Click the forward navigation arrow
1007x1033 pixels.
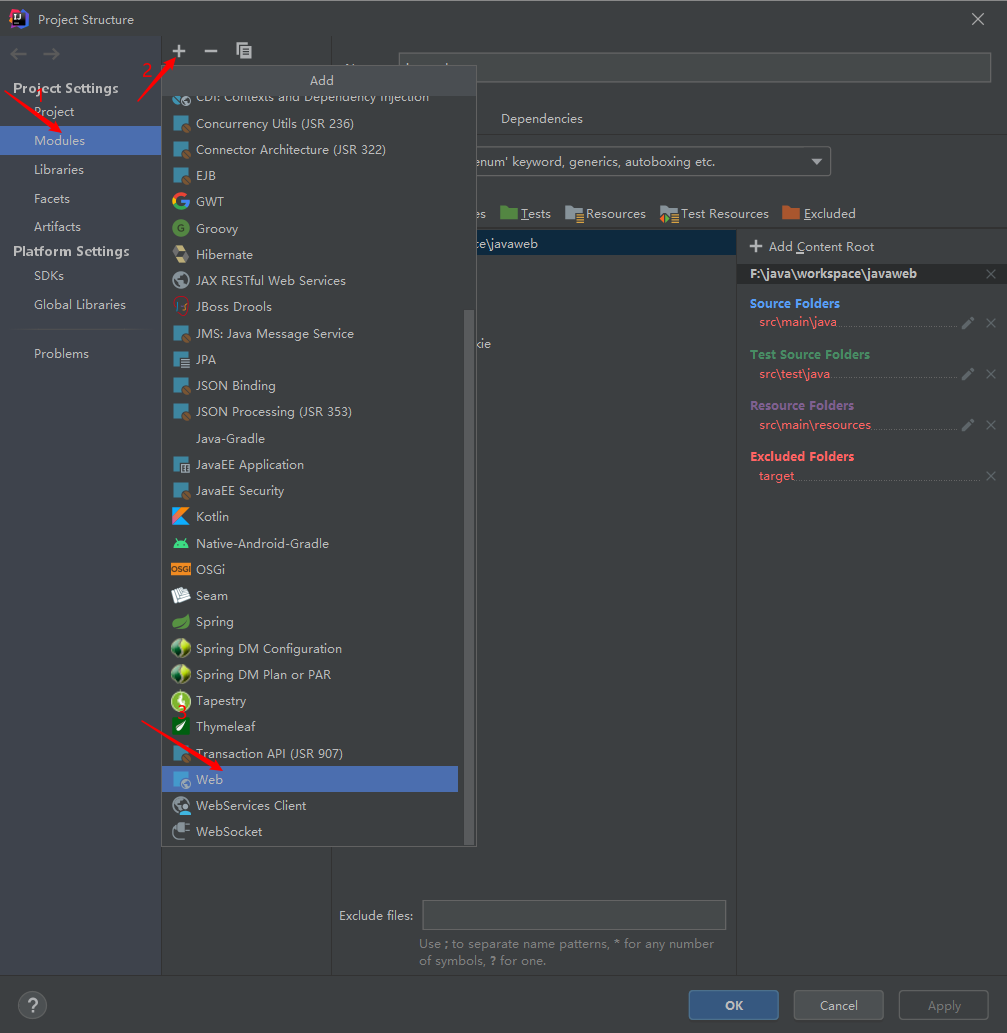(51, 54)
